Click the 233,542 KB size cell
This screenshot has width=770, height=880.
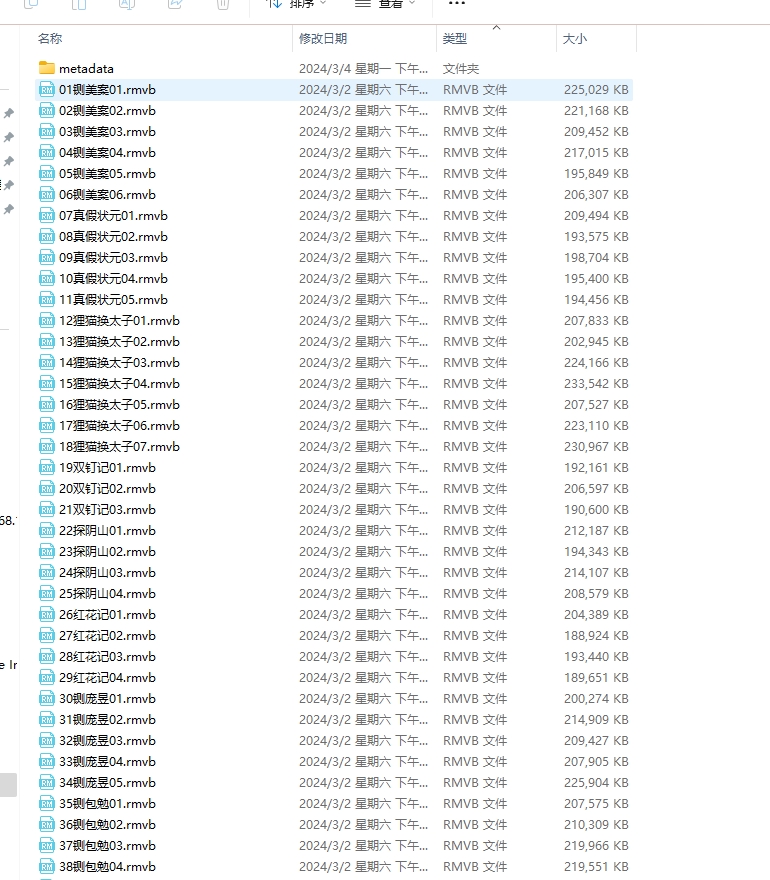596,384
